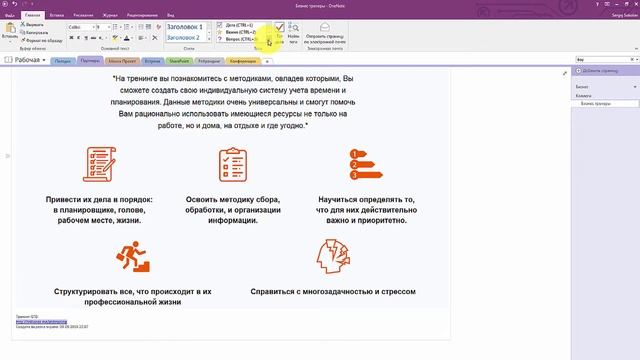The image size is (640, 360).
Task: Click the Format Painter command
Action: (x=42, y=40)
